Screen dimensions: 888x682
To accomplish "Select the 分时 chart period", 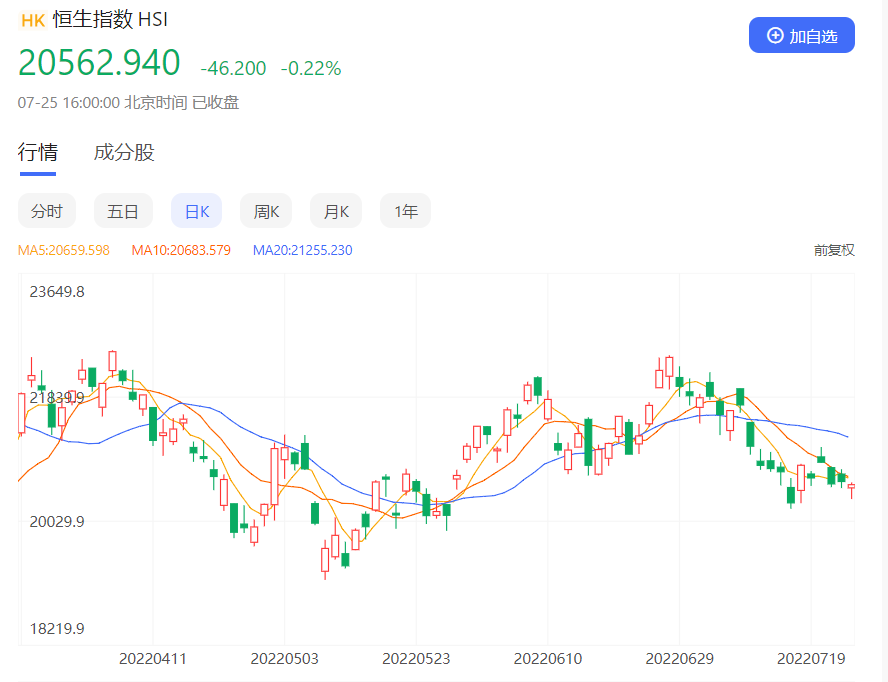I will (x=47, y=211).
